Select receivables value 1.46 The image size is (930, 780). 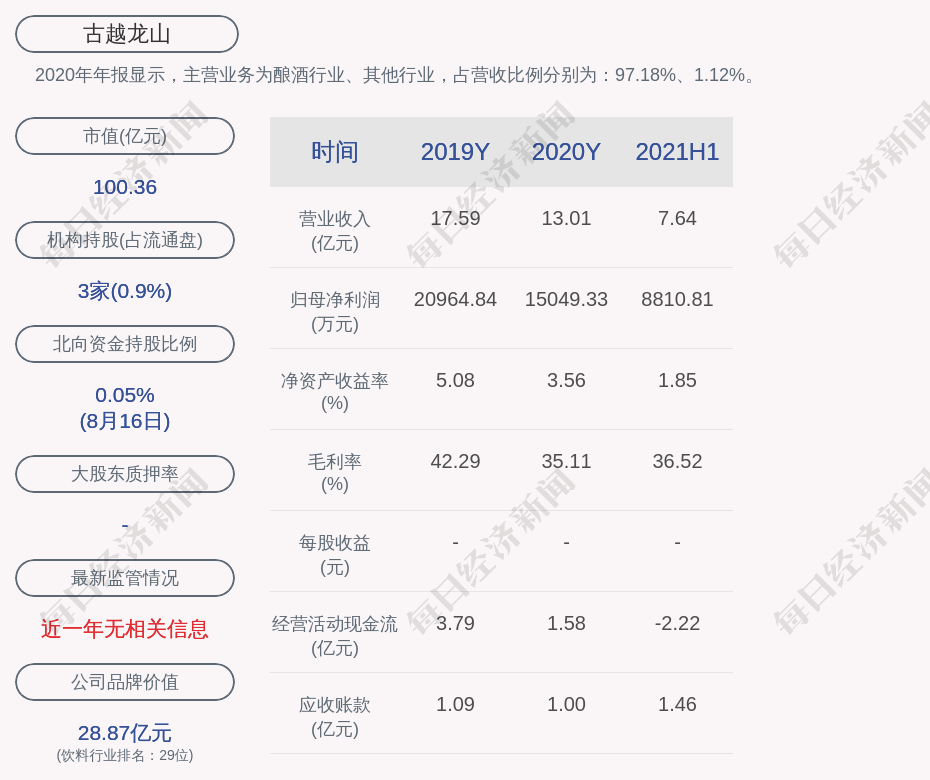pyautogui.click(x=677, y=704)
